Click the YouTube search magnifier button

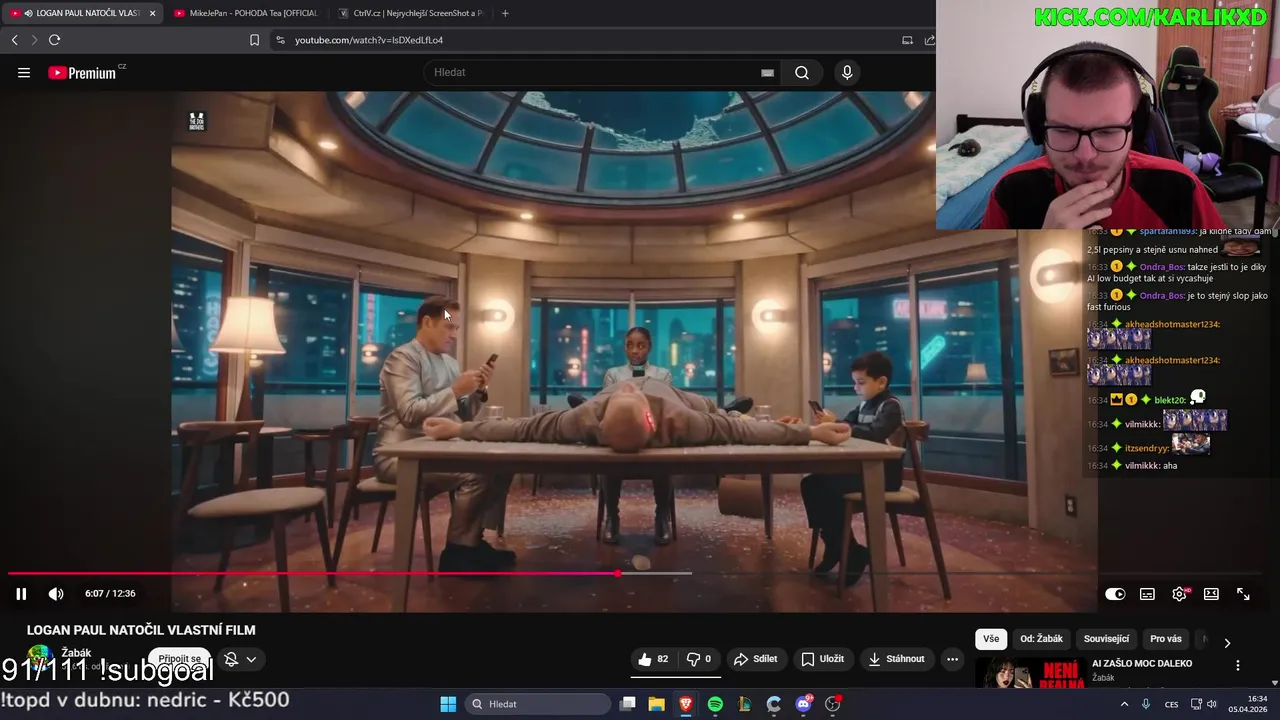tap(802, 73)
